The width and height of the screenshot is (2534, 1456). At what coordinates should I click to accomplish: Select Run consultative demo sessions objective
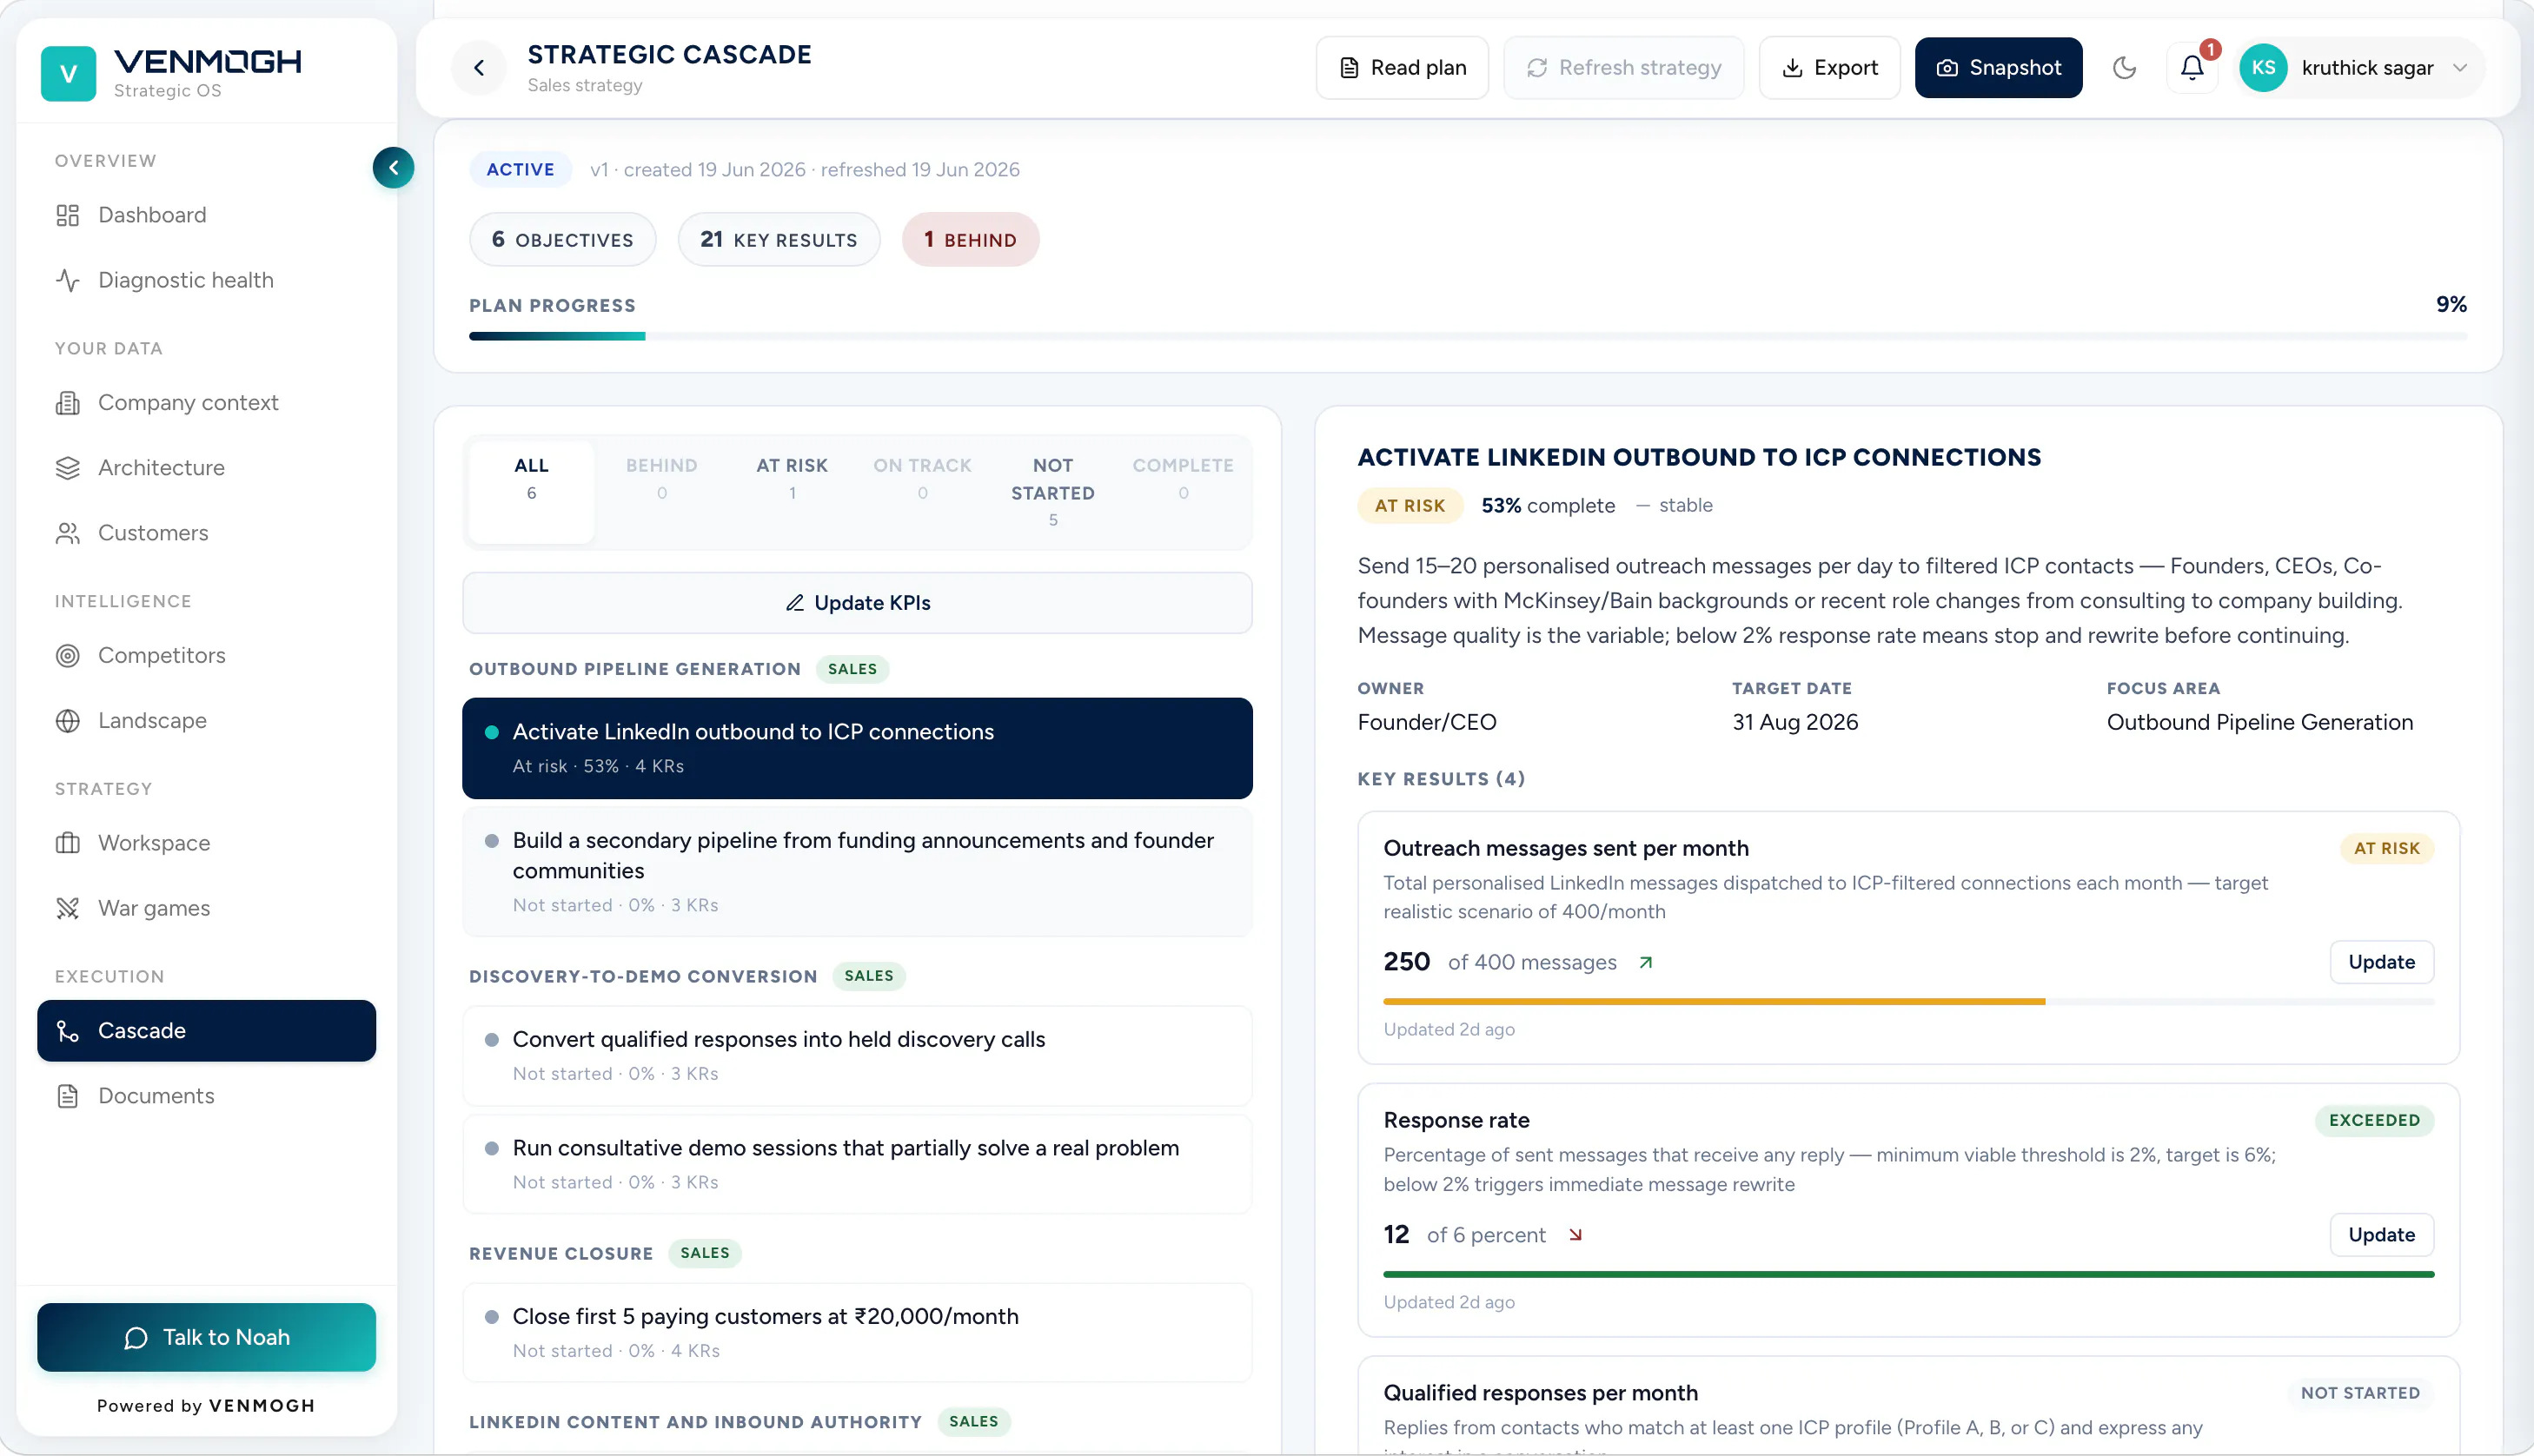[857, 1164]
